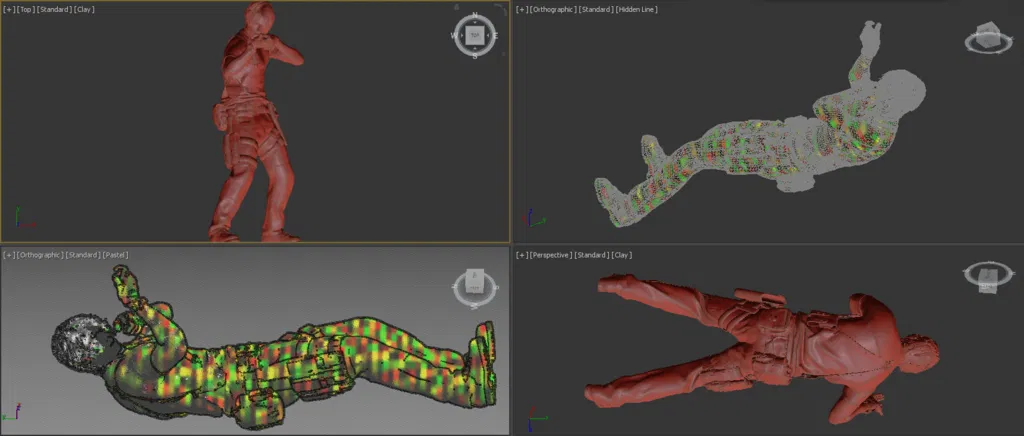
Task: Open the [Standard] menu in the Top viewport
Action: coord(54,10)
